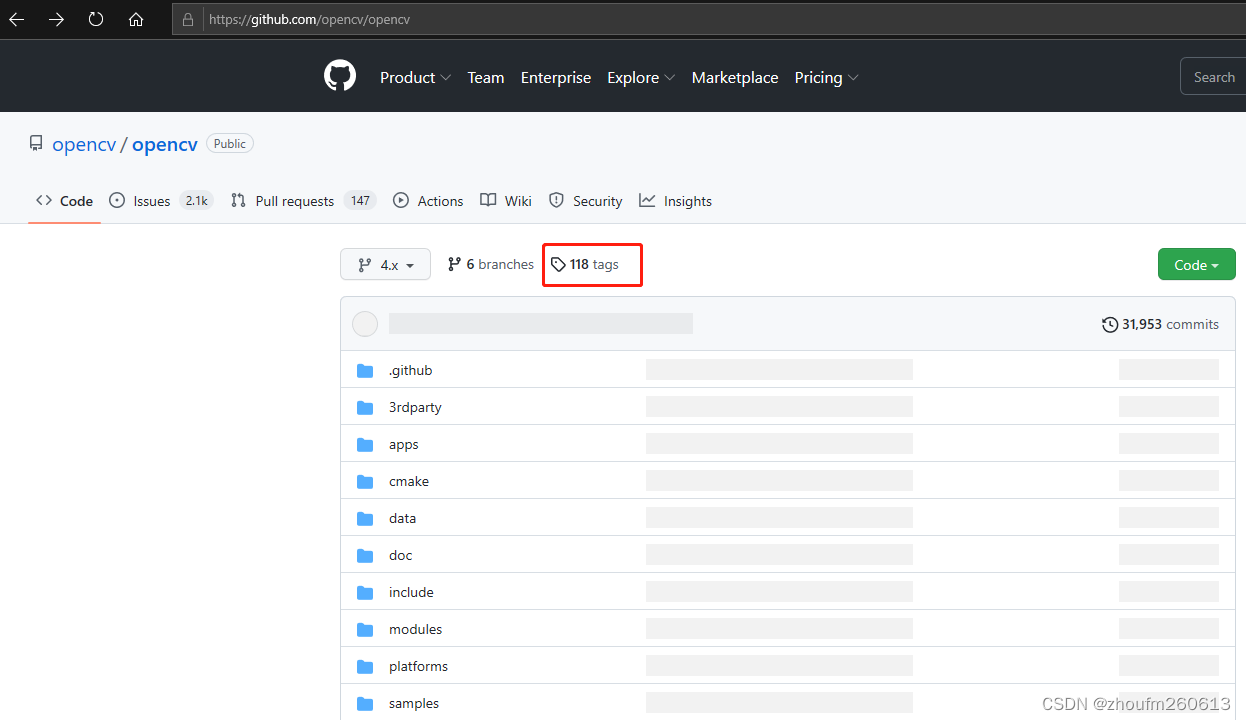Expand the Explore menu
The width and height of the screenshot is (1246, 720).
coord(641,77)
